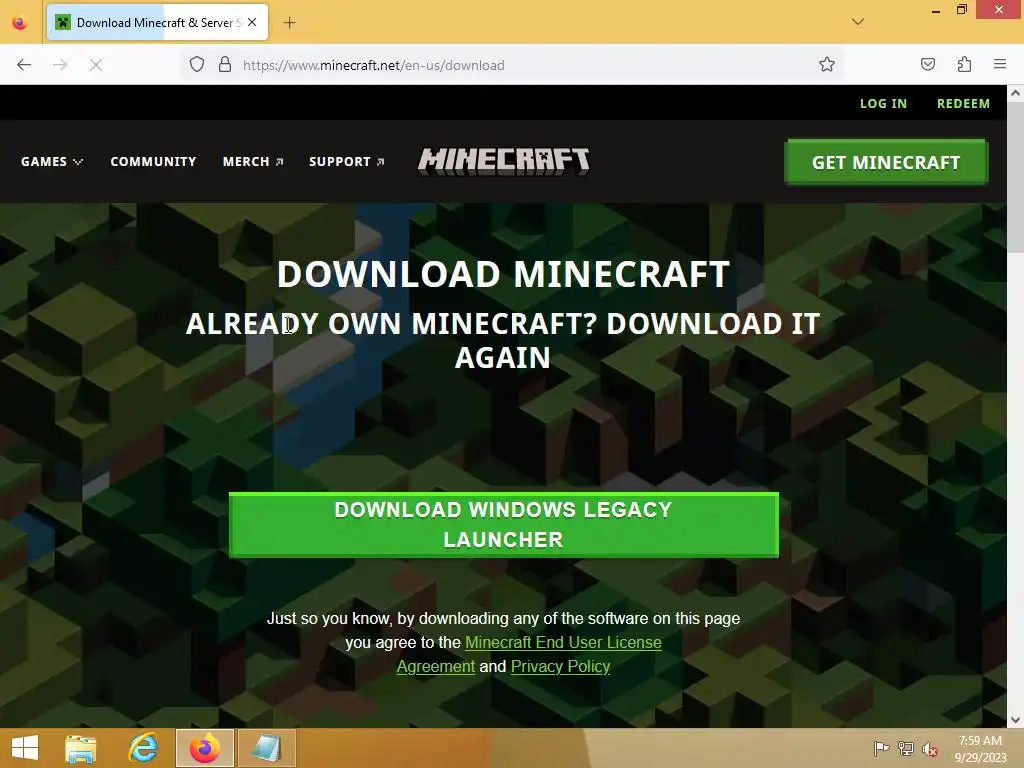The height and width of the screenshot is (768, 1024).
Task: Open the COMMUNITY menu item
Action: coord(153,161)
